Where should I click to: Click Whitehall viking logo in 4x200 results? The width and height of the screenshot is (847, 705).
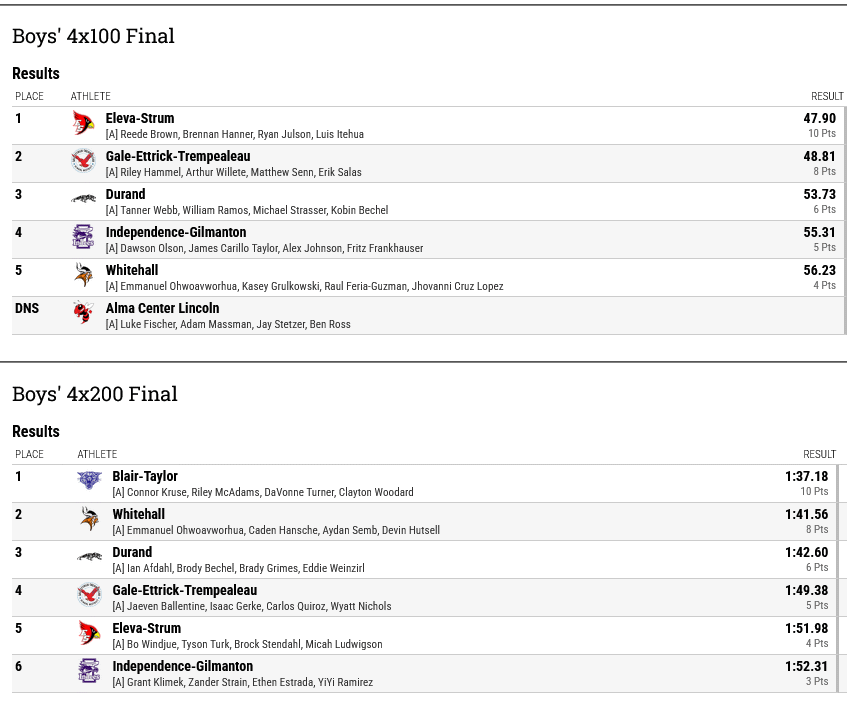point(89,520)
